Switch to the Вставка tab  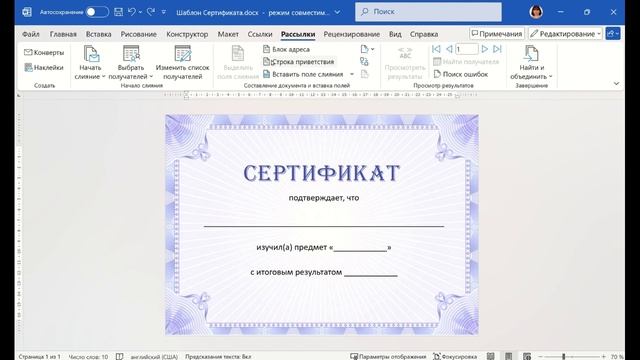(x=98, y=34)
